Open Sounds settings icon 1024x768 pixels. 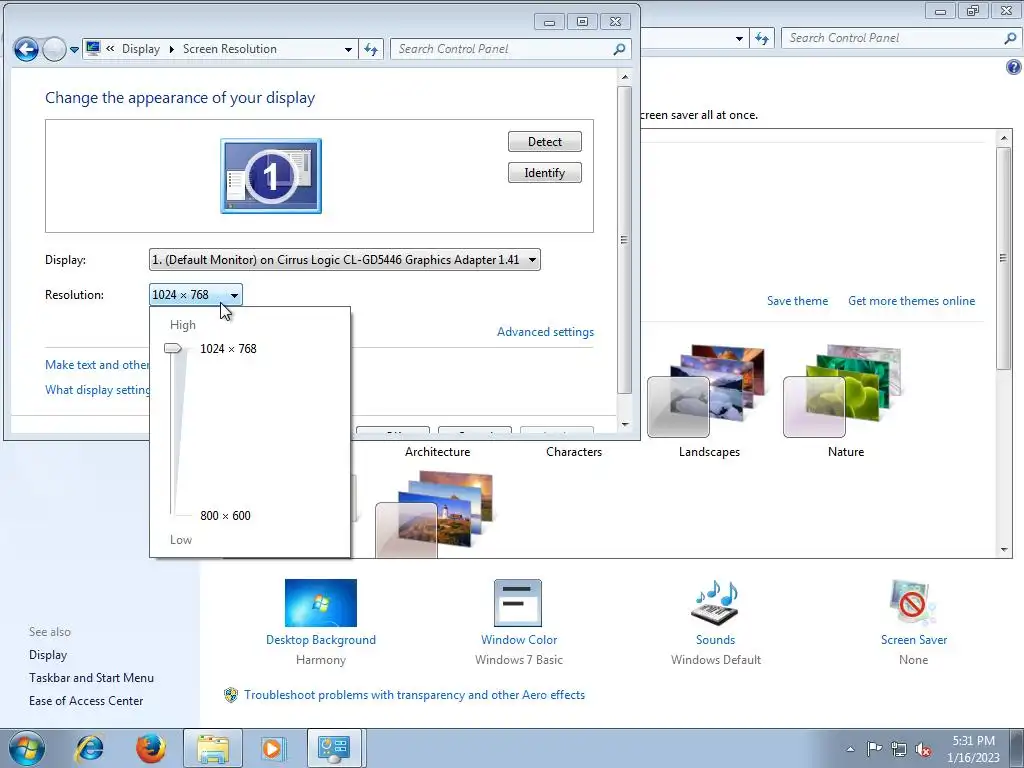[x=715, y=603]
